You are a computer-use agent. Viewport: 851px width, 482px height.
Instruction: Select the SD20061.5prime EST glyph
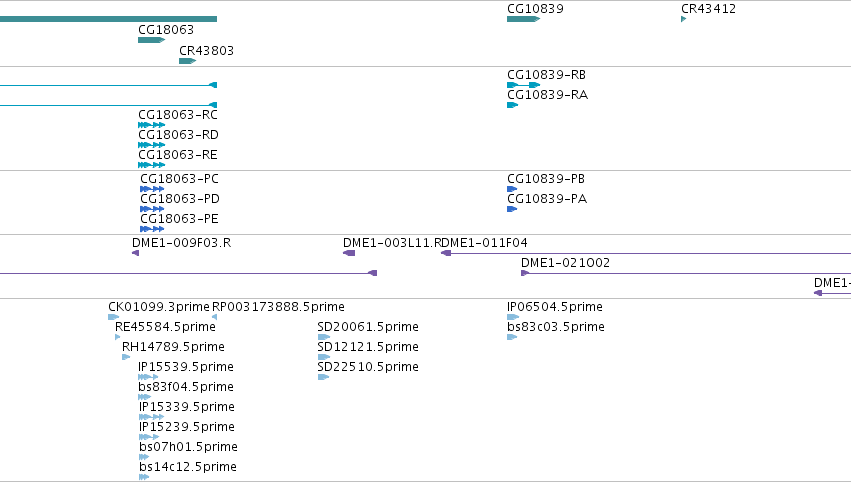[323, 337]
